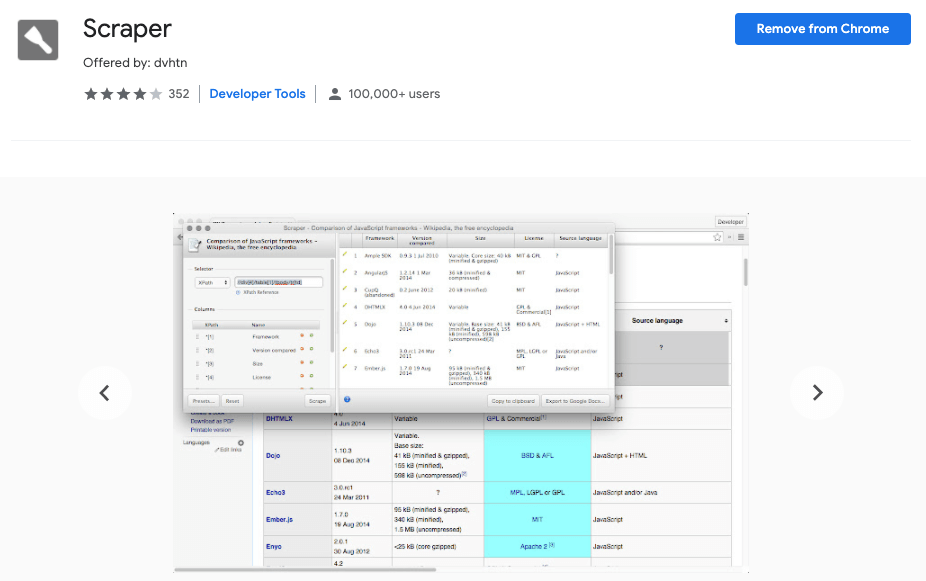Click the blue help icon in Scraper dialog

pos(347,400)
